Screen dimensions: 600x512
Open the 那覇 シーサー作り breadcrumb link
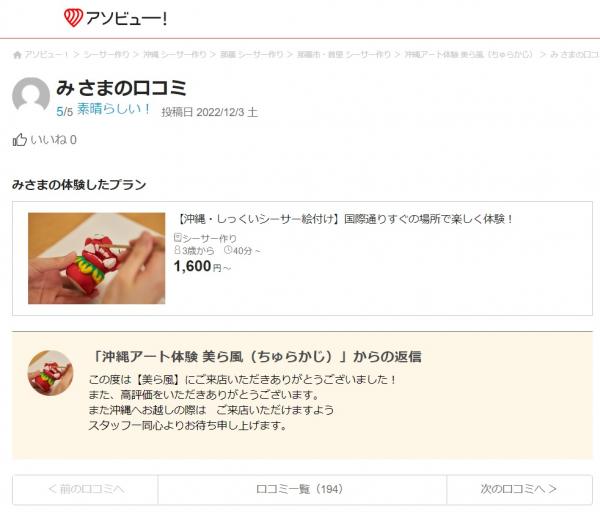pos(252,55)
